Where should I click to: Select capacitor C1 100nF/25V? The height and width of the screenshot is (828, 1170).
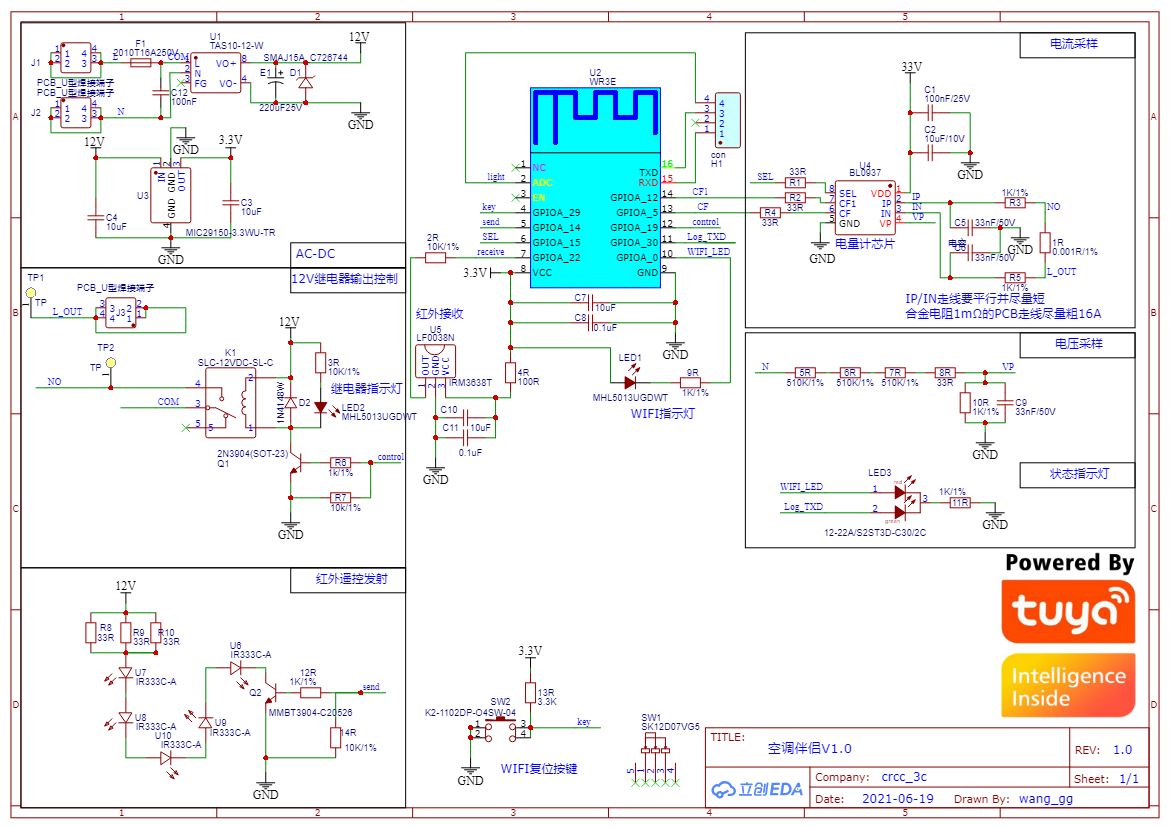tap(930, 113)
